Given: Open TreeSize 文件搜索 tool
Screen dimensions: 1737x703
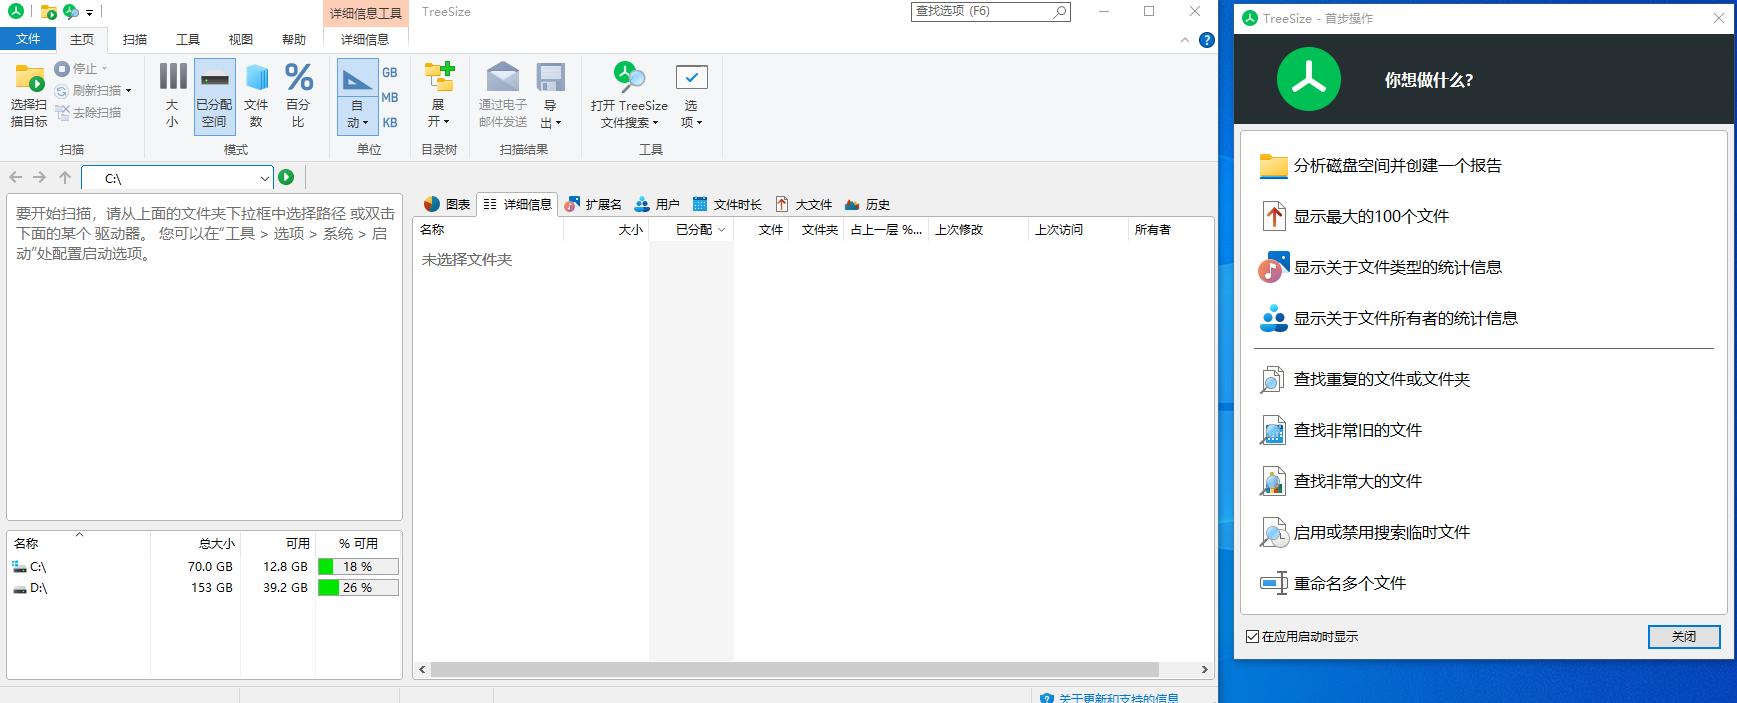Looking at the screenshot, I should pos(629,96).
